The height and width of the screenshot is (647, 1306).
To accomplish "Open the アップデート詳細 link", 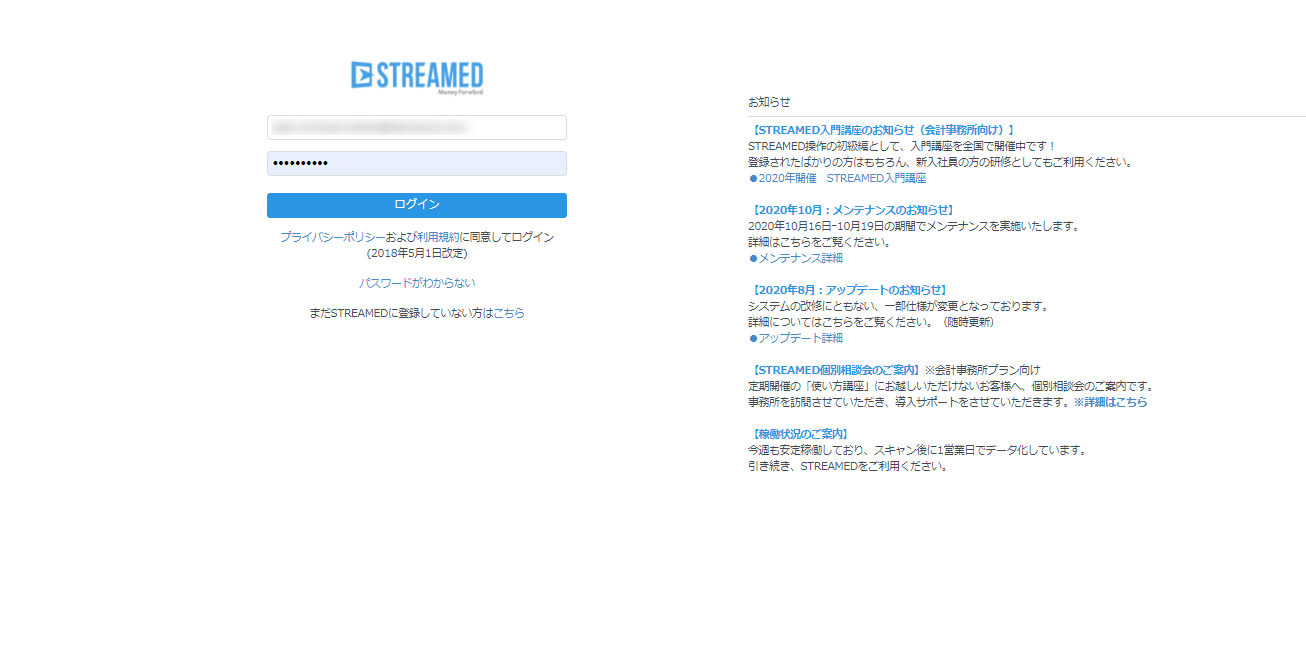I will point(800,338).
